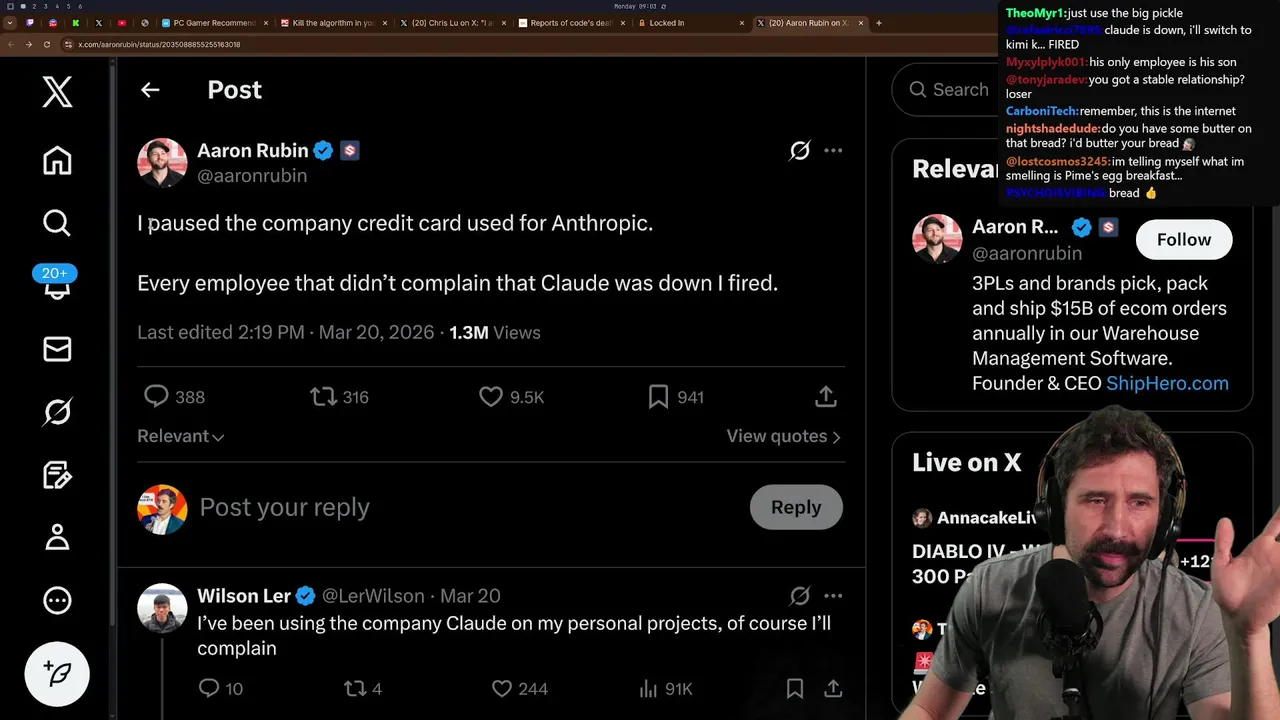Like the post with 9.5K likes
The width and height of the screenshot is (1280, 720).
pos(490,397)
